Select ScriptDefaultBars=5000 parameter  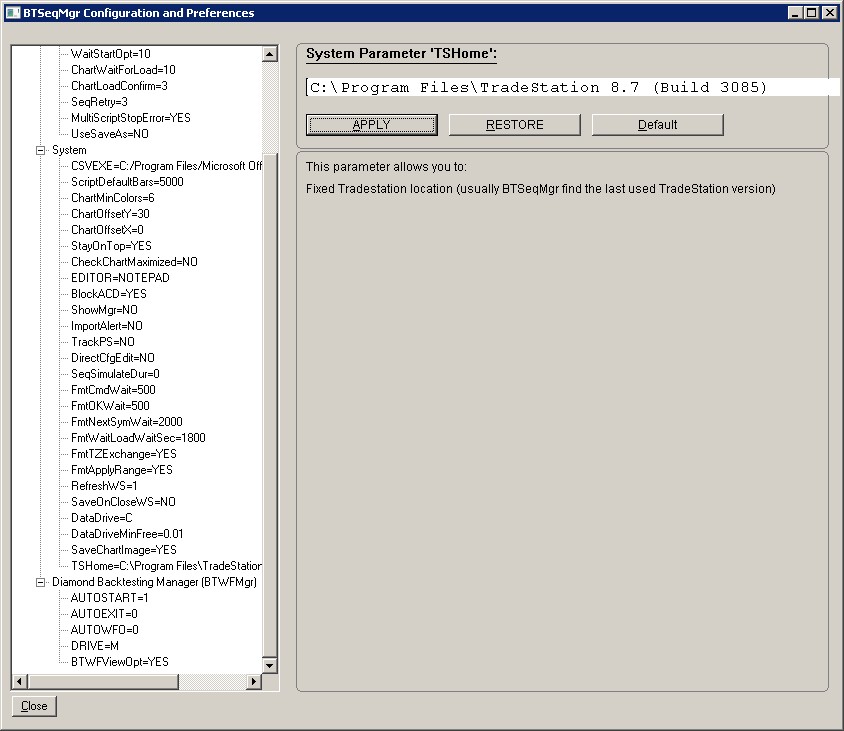point(128,182)
